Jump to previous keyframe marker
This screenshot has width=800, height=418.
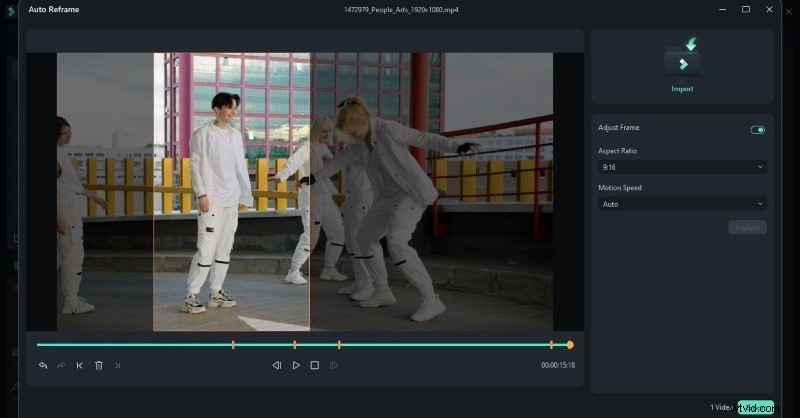(80, 365)
